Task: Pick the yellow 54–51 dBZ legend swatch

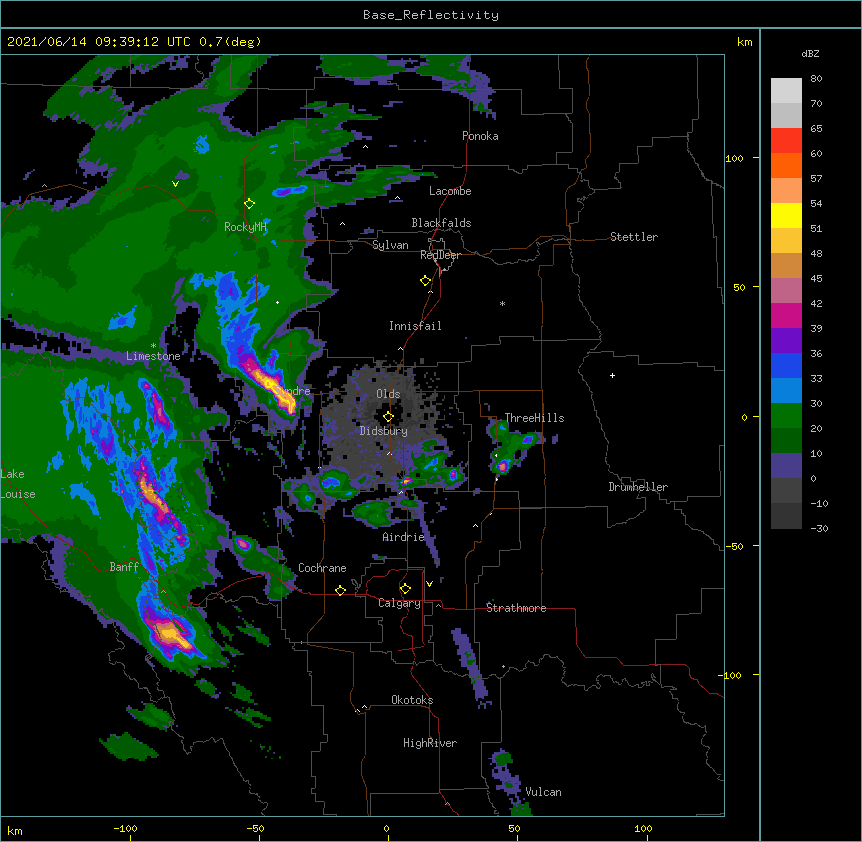Action: point(786,215)
